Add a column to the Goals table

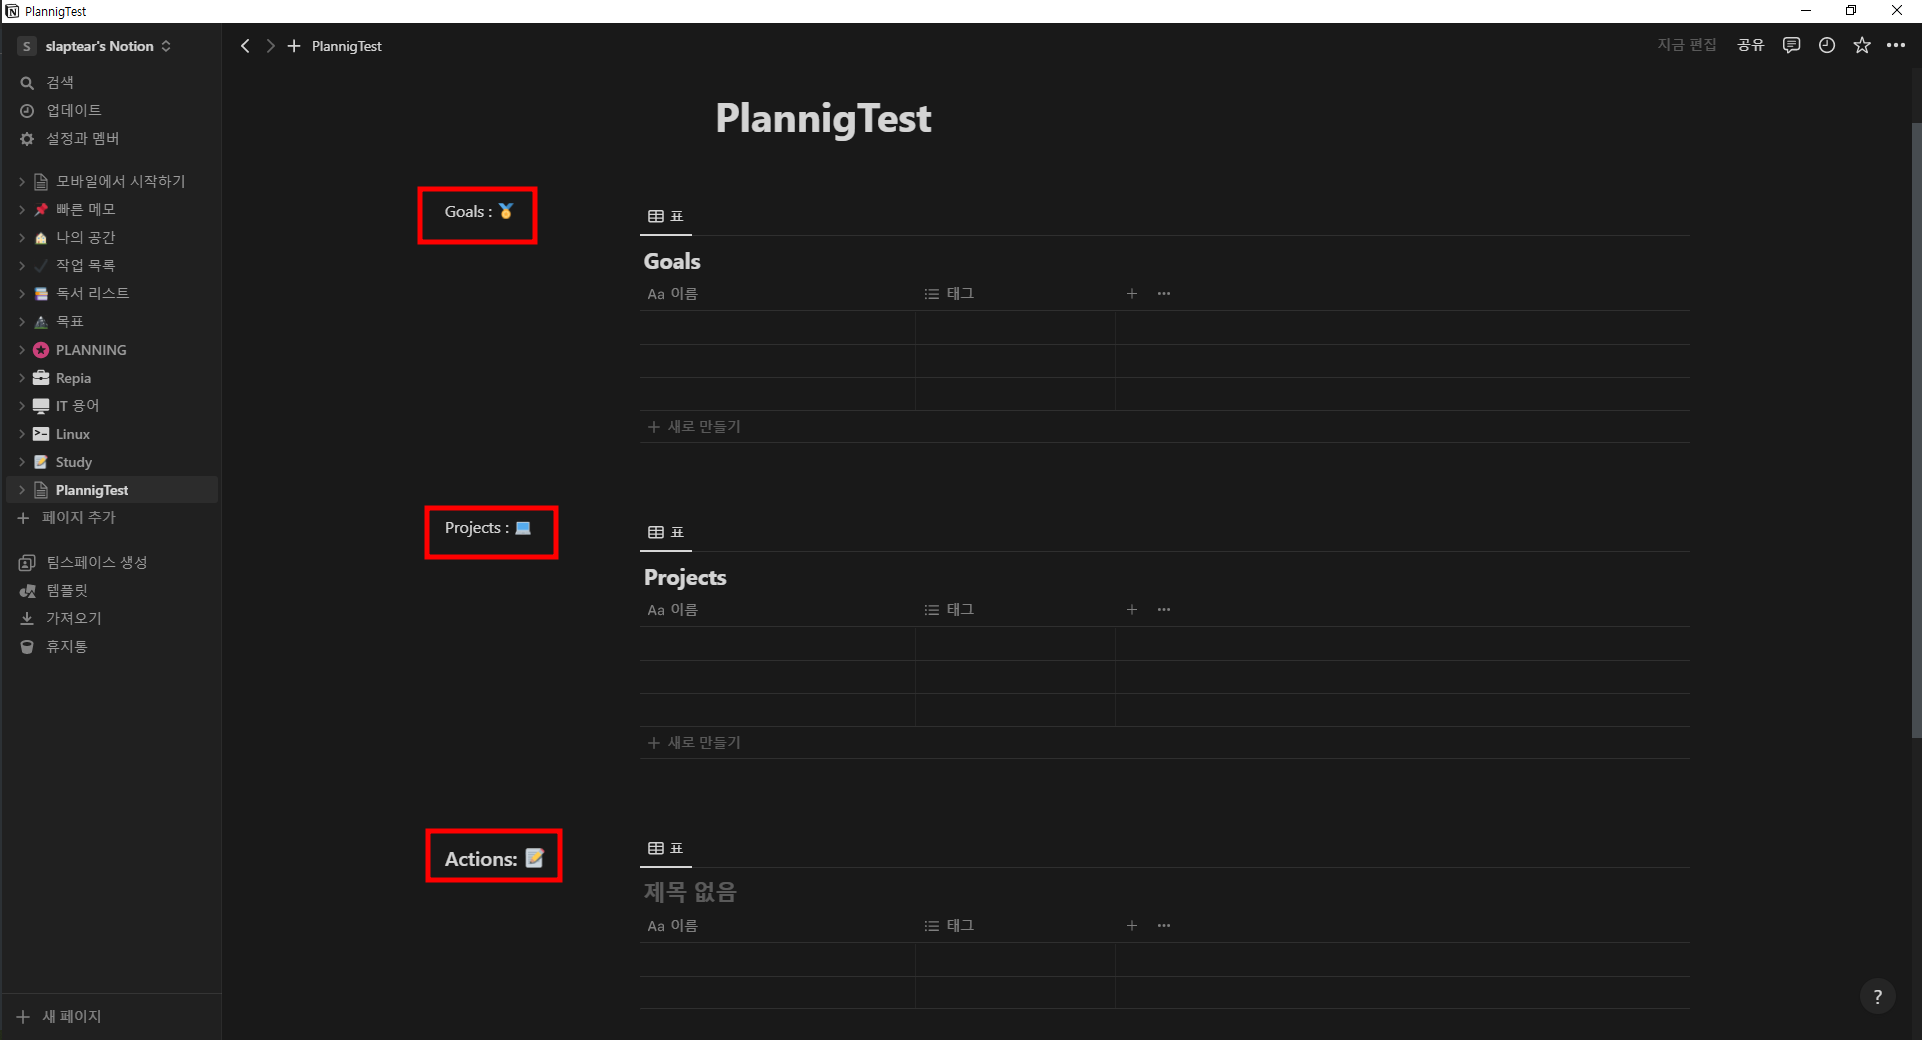pos(1132,294)
